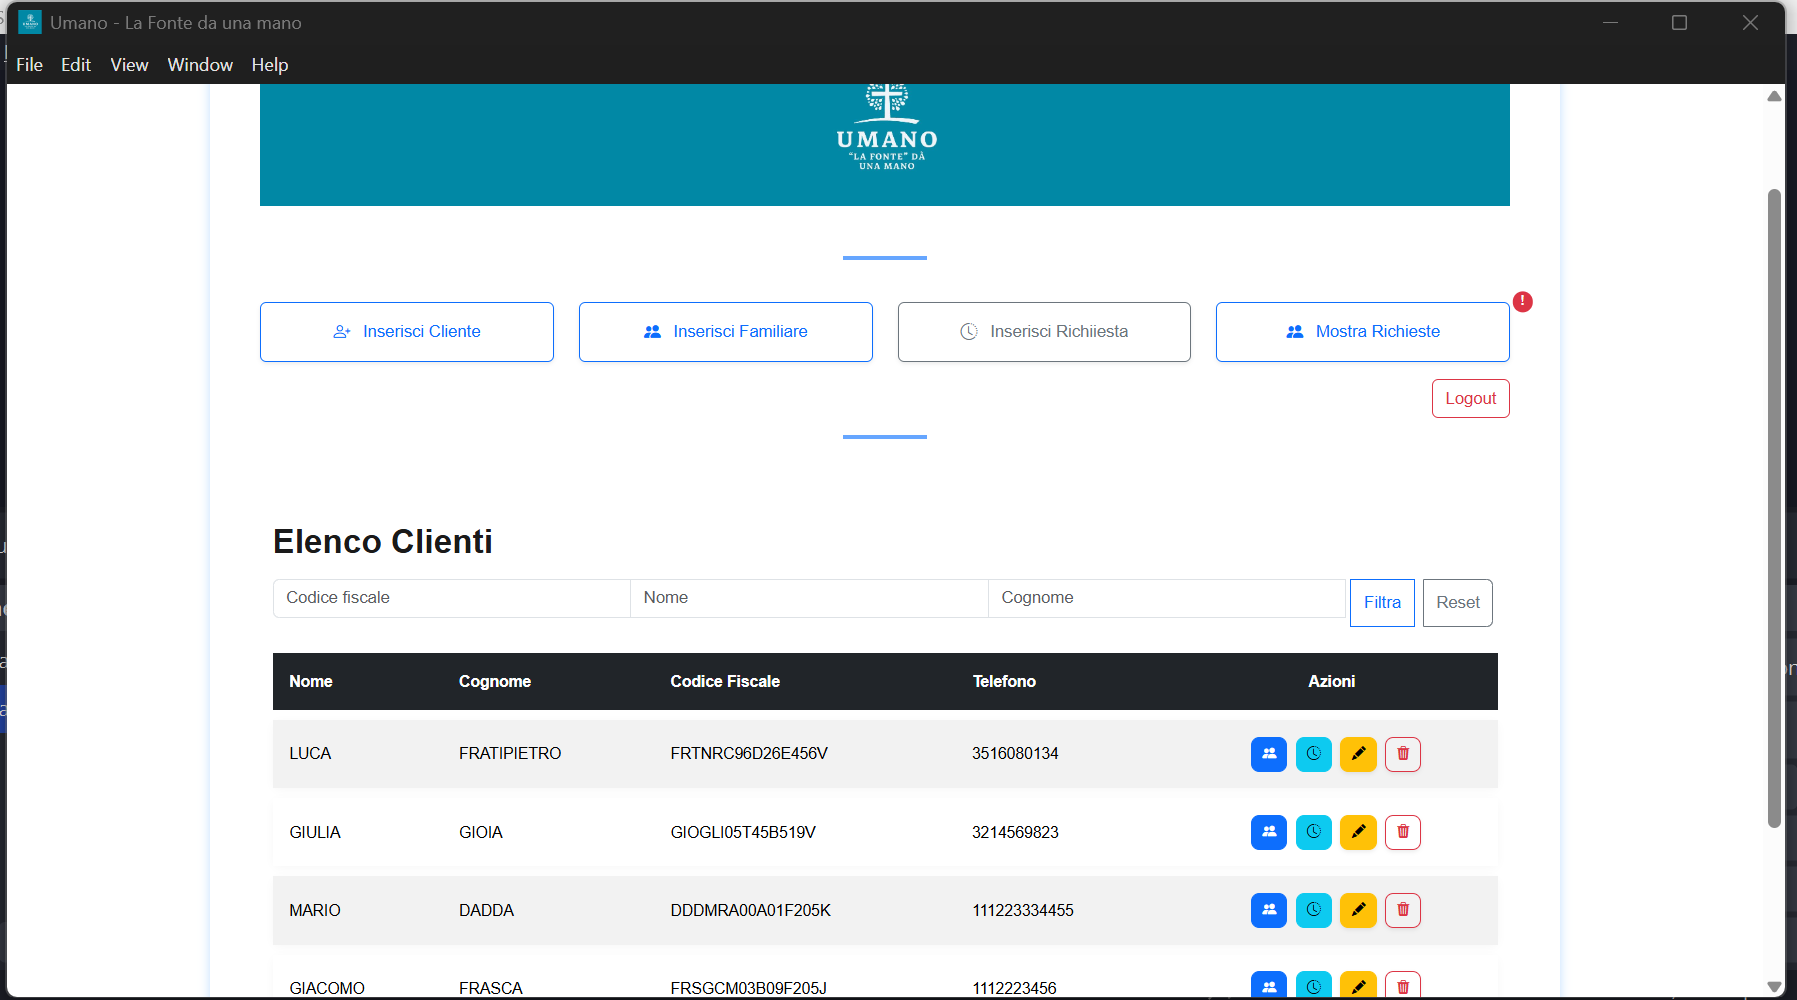Log out using the Logout button
This screenshot has width=1797, height=1000.
tap(1470, 398)
